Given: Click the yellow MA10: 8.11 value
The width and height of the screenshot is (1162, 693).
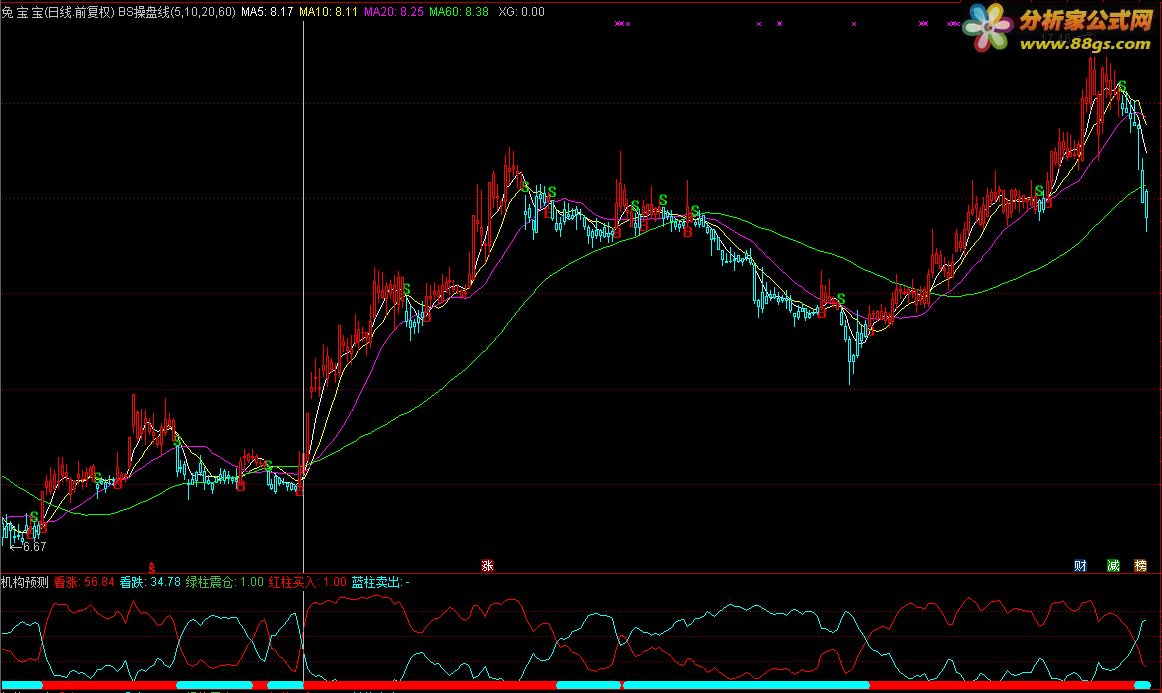Looking at the screenshot, I should tap(328, 12).
